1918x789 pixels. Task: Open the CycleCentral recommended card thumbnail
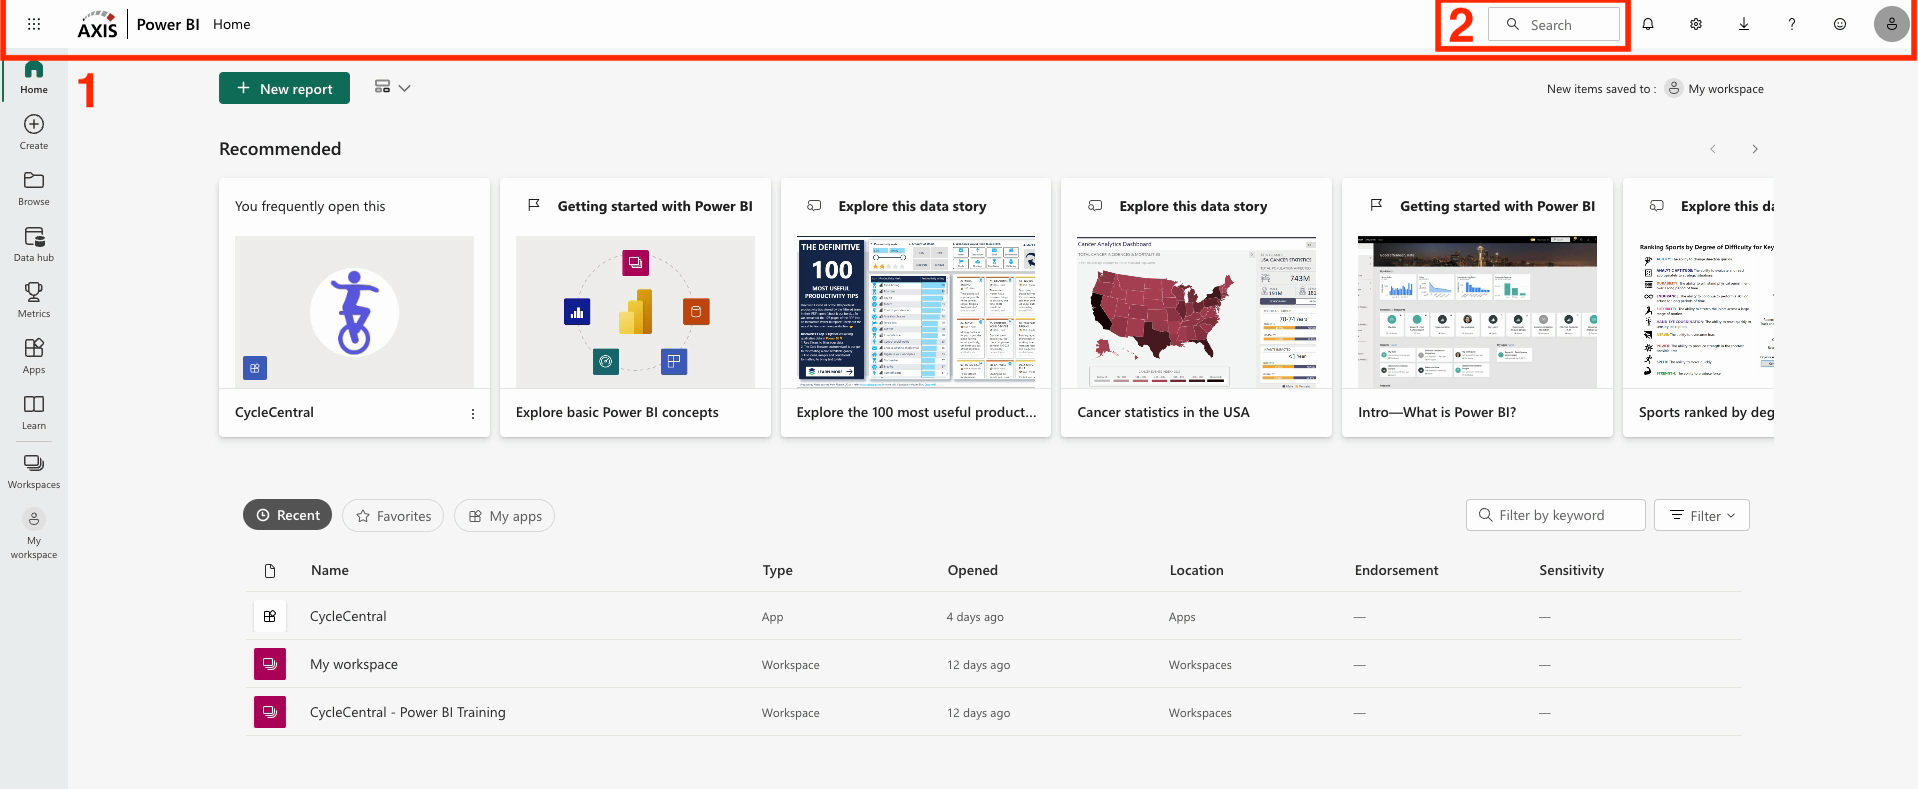tap(354, 312)
